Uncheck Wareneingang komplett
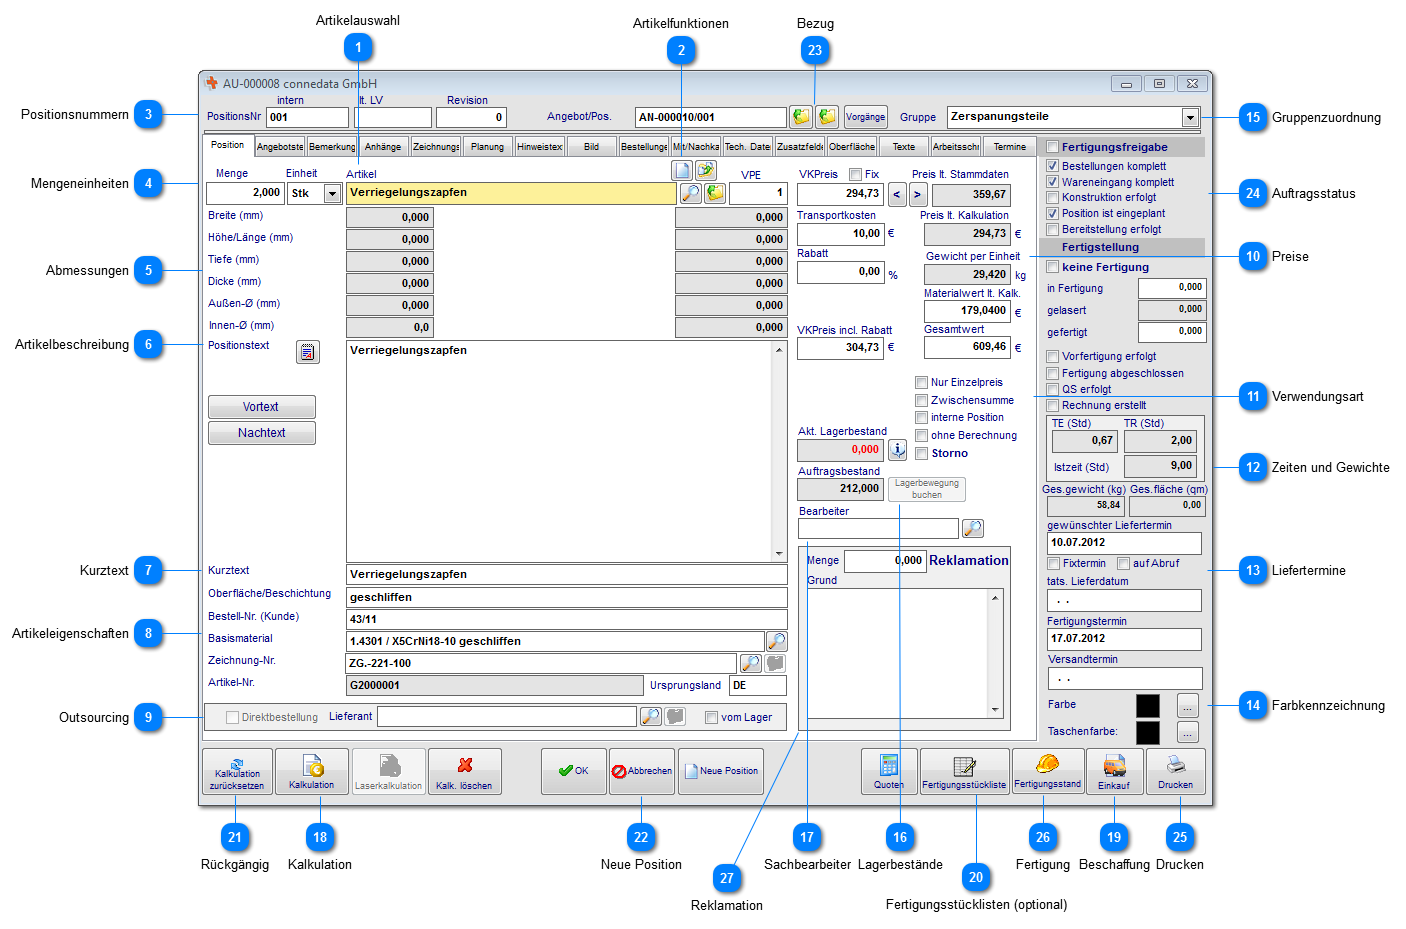Image resolution: width=1406 pixels, height=929 pixels. pos(1052,182)
